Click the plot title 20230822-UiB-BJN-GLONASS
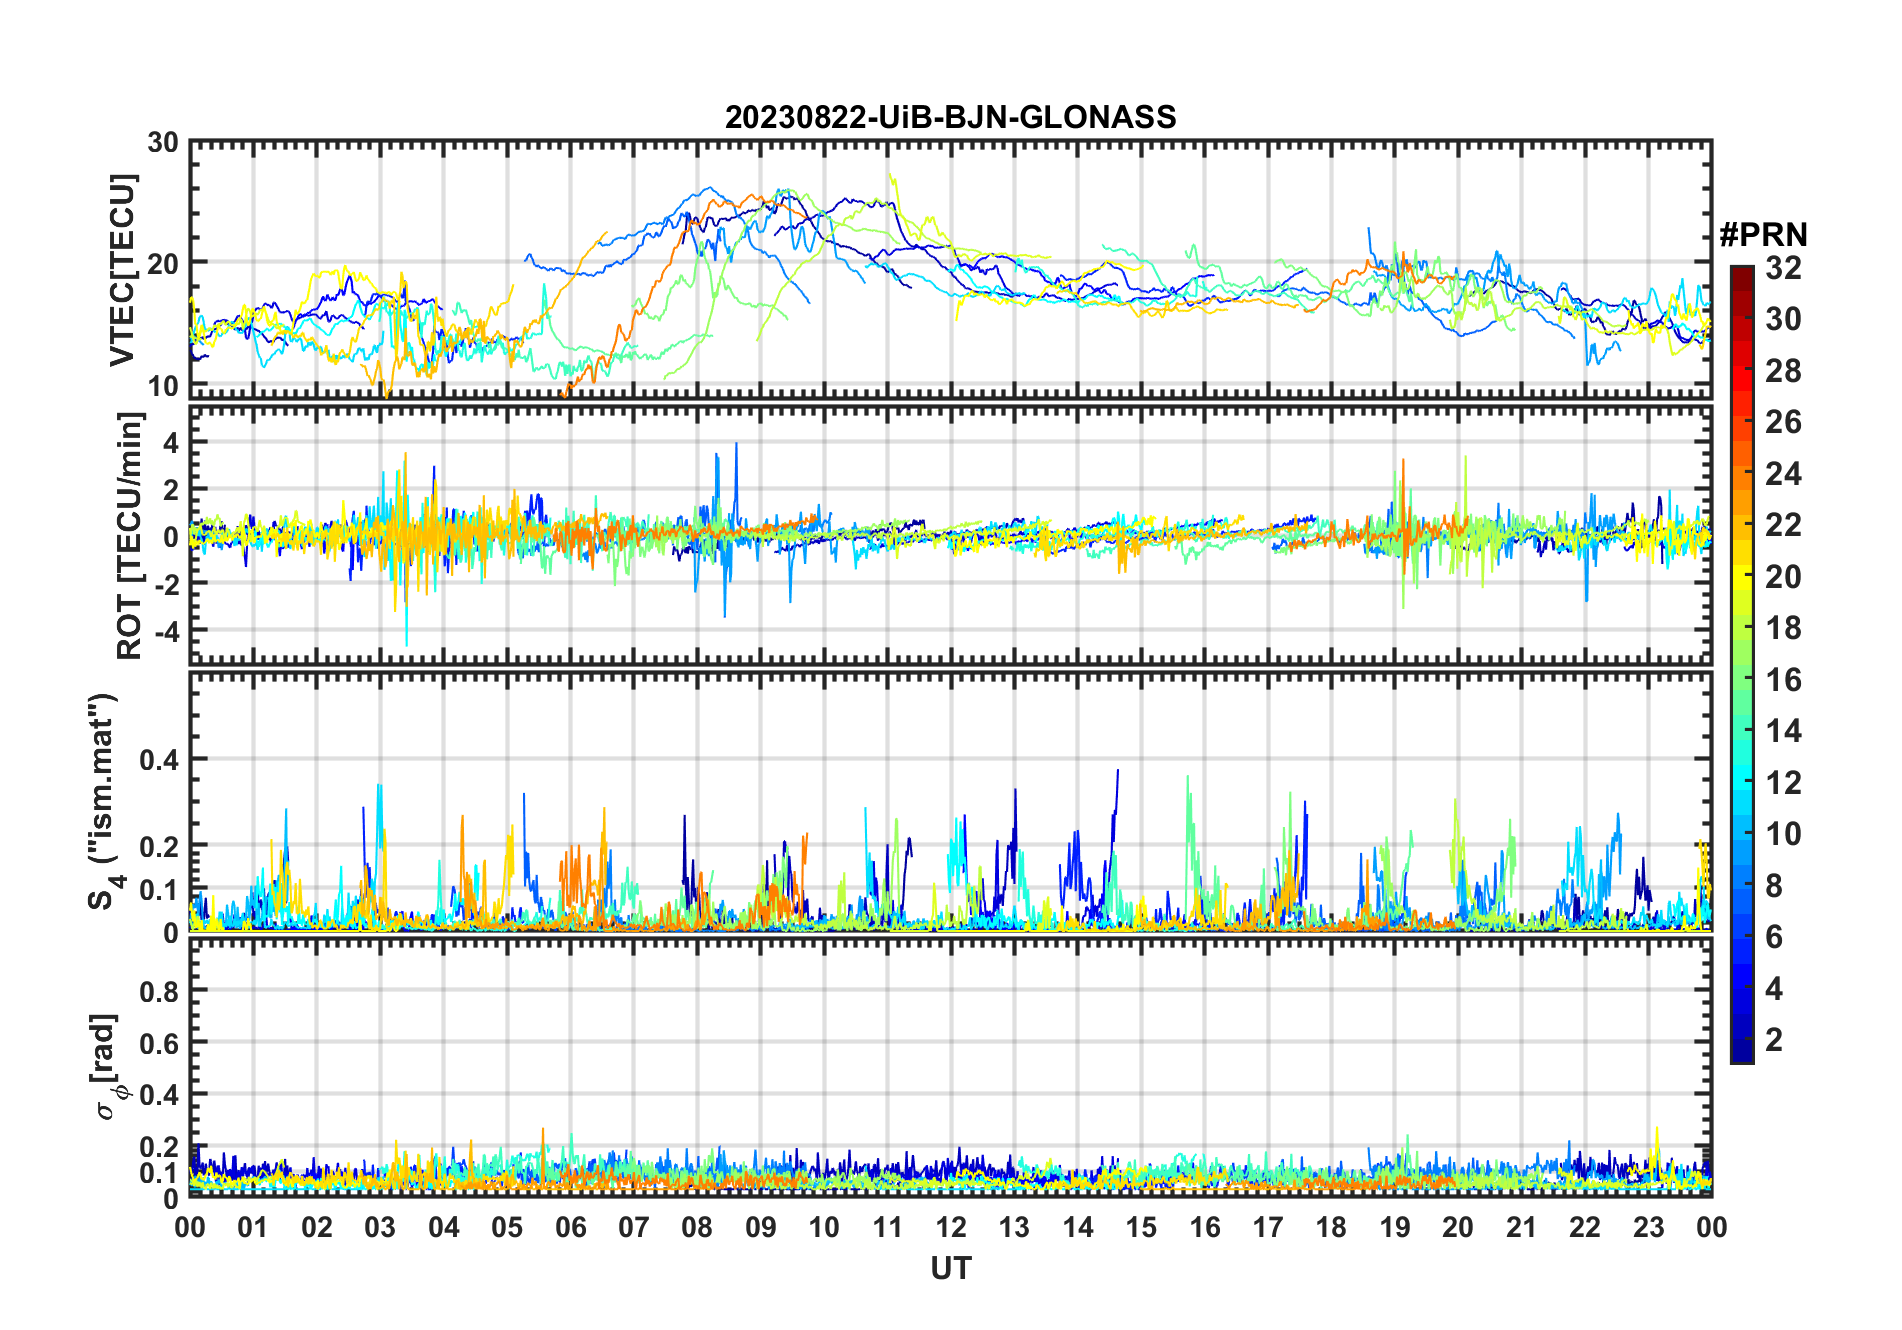 (x=950, y=118)
